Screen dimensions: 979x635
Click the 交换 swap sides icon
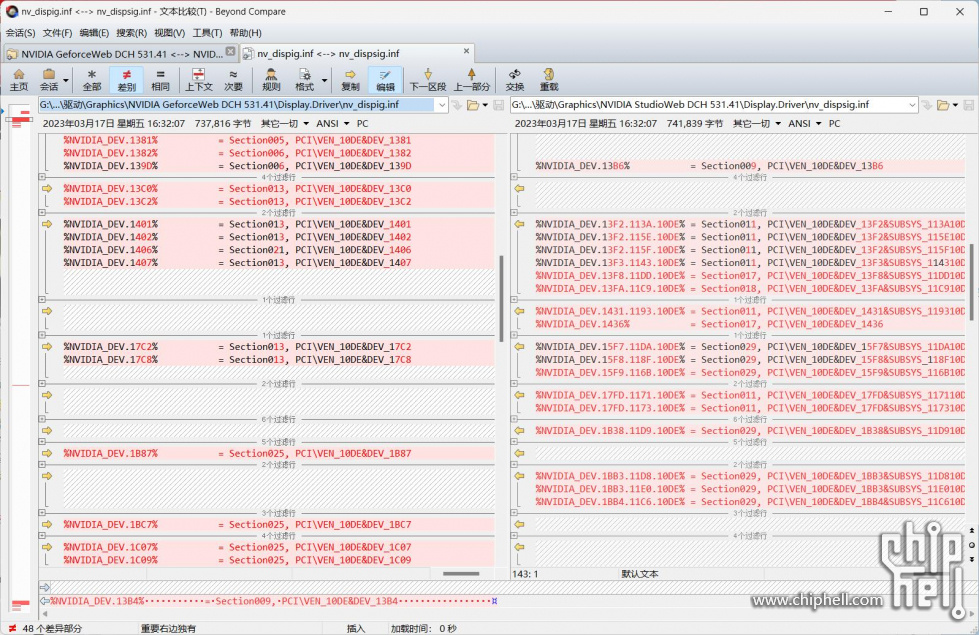coord(514,80)
